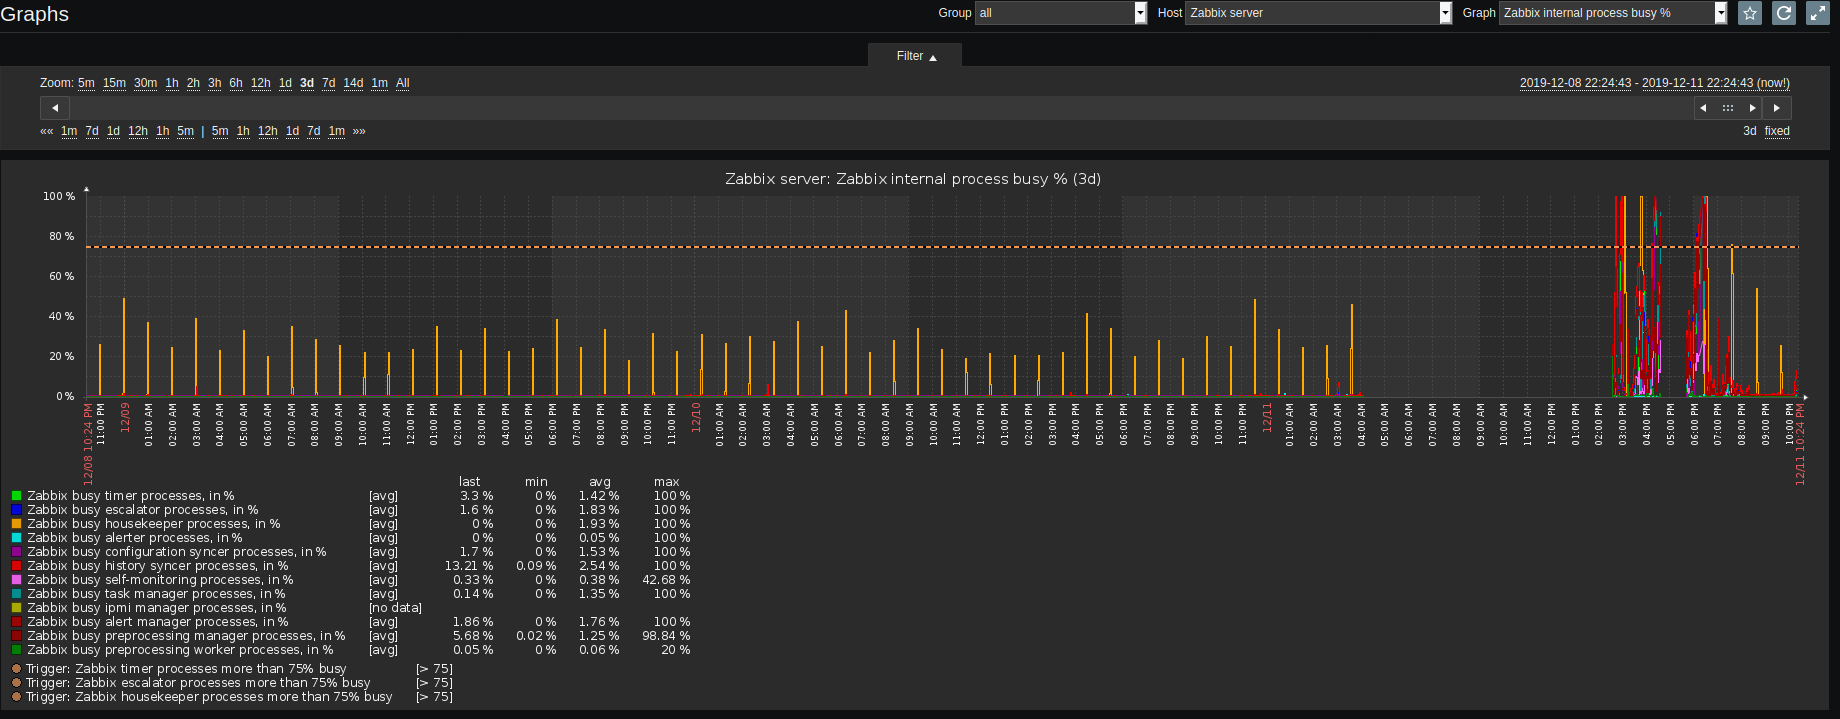Click the start date 2019-12-08 timestamp
Screen dimensions: 1840x719
[1575, 83]
